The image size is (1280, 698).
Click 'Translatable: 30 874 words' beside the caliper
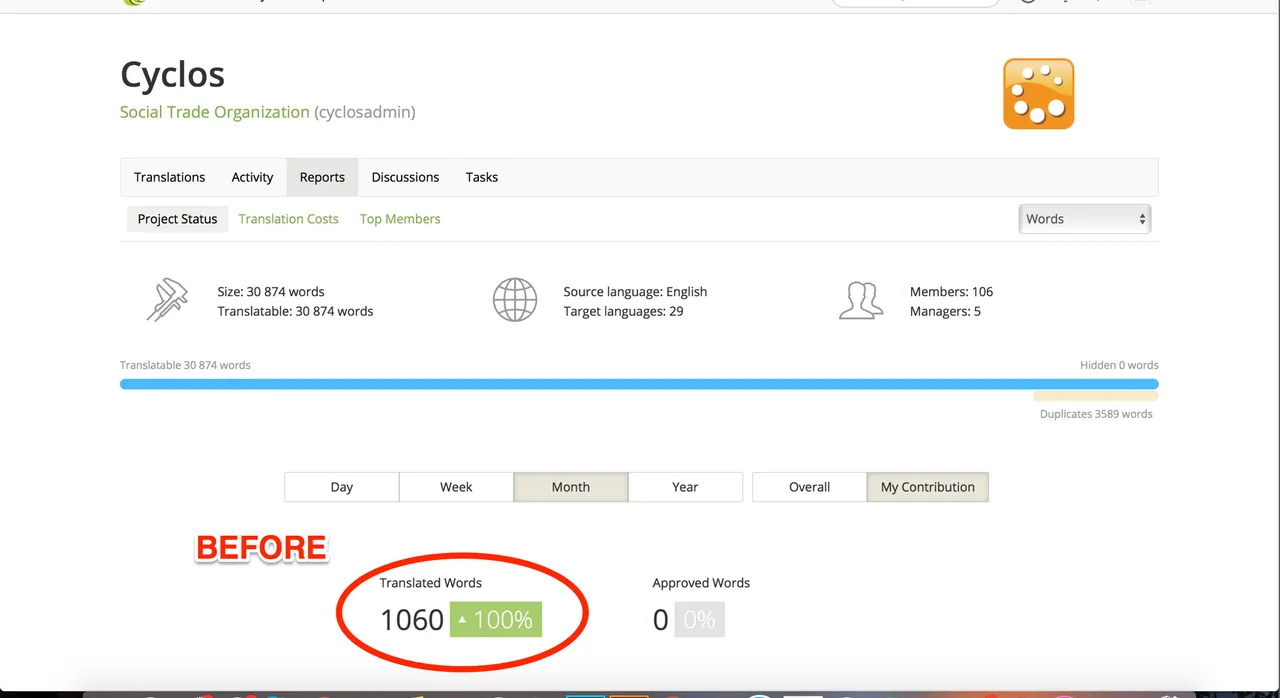click(295, 311)
